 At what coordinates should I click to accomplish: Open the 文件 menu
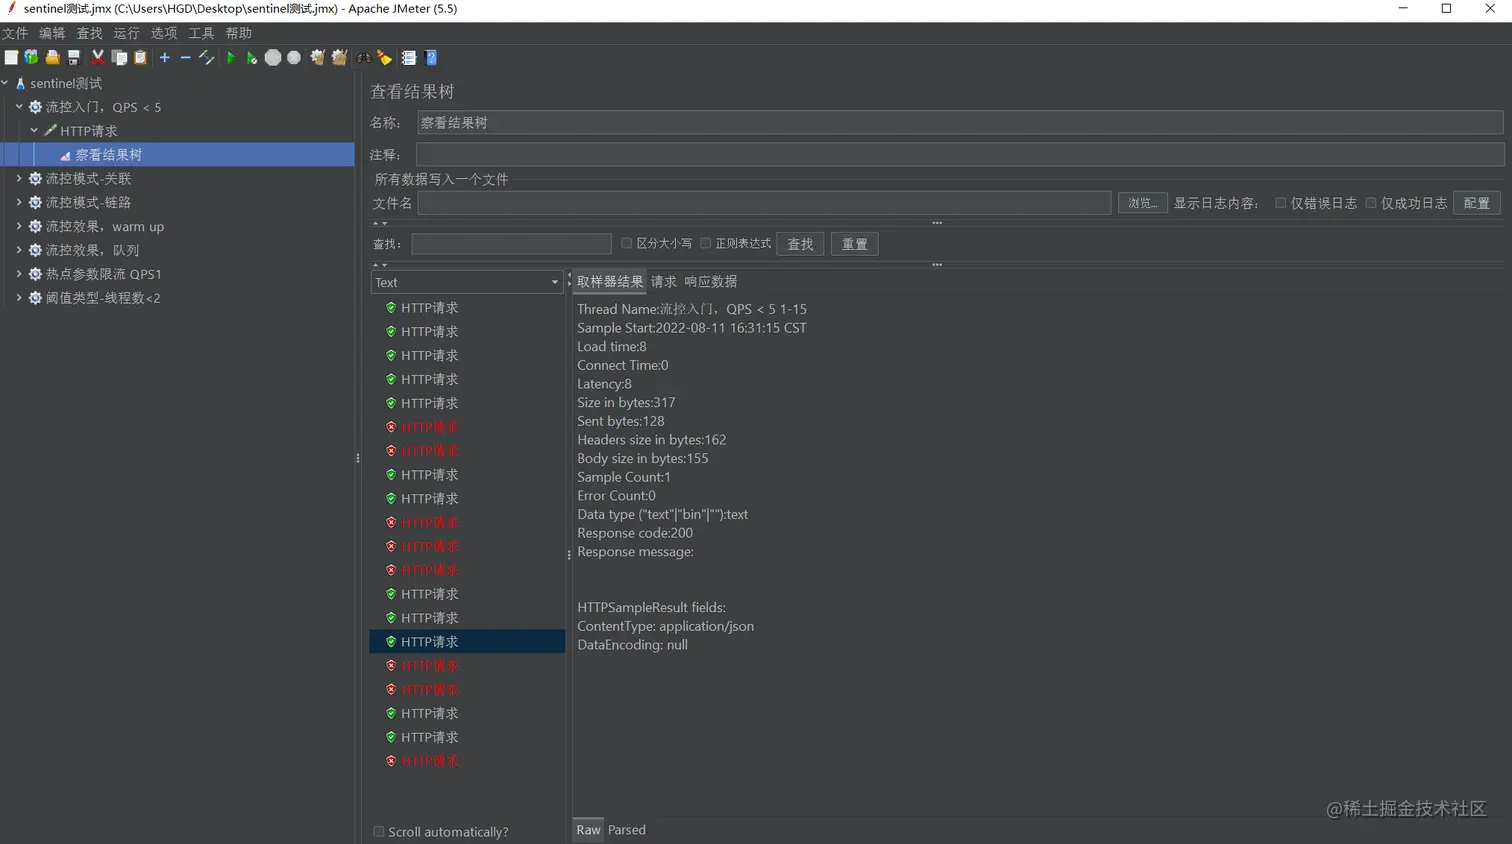[x=15, y=33]
